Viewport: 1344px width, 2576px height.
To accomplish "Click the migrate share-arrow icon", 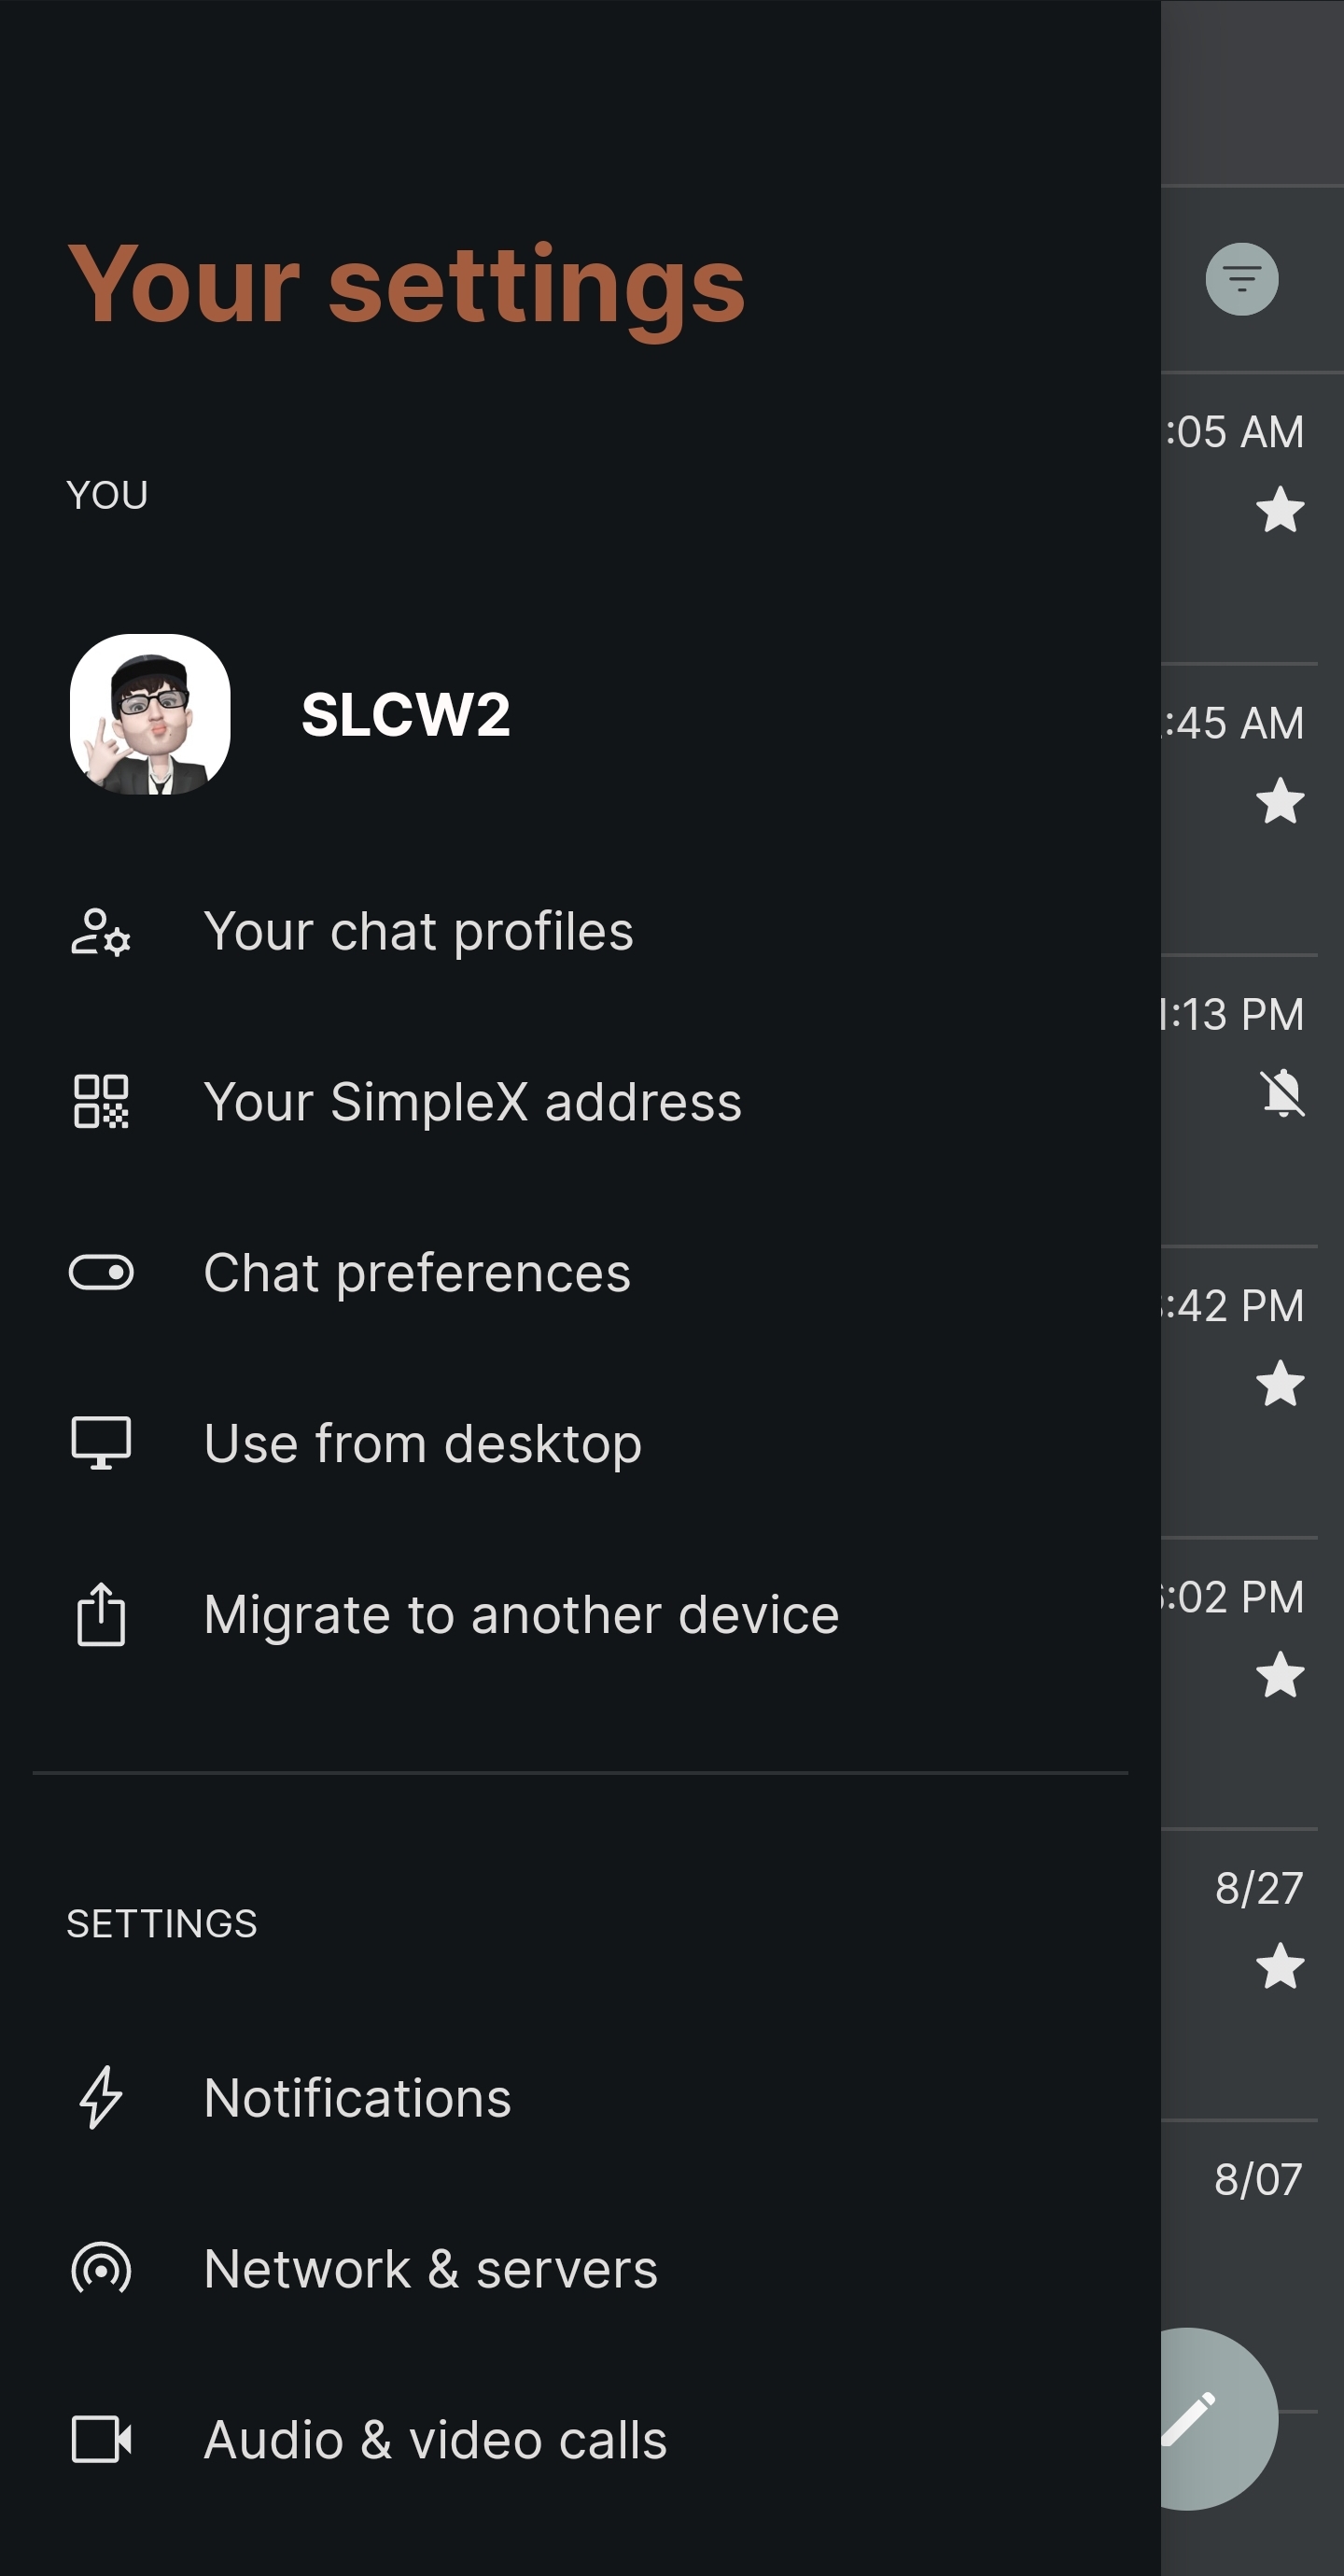I will pos(101,1614).
